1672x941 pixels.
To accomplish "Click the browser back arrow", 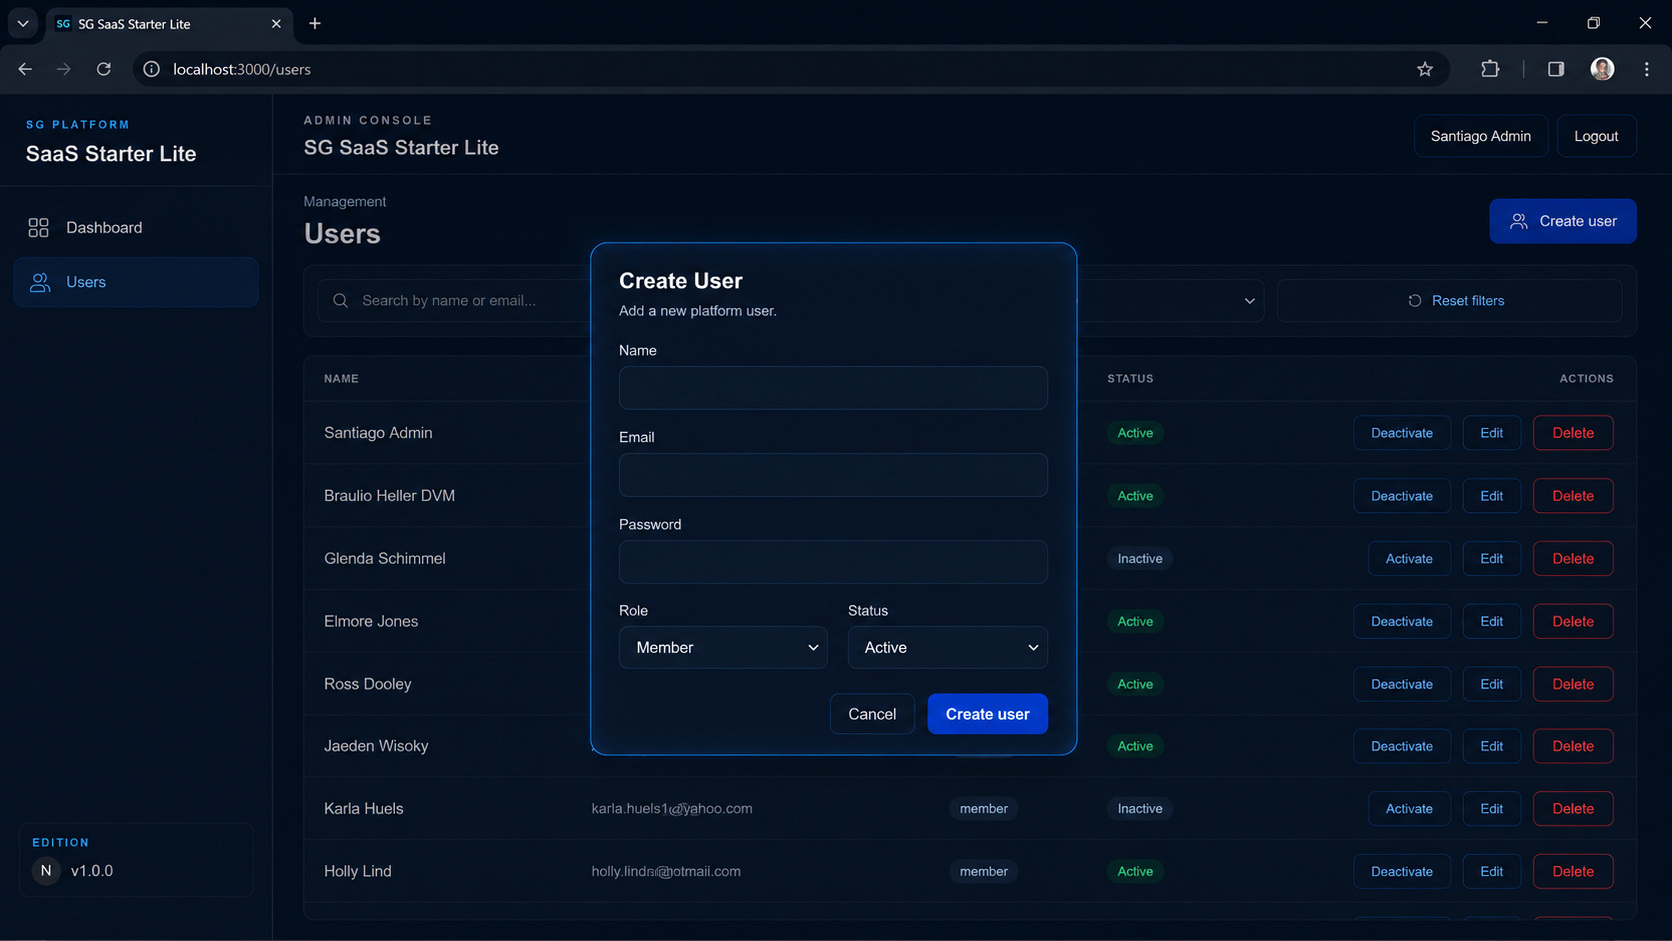I will pos(25,69).
